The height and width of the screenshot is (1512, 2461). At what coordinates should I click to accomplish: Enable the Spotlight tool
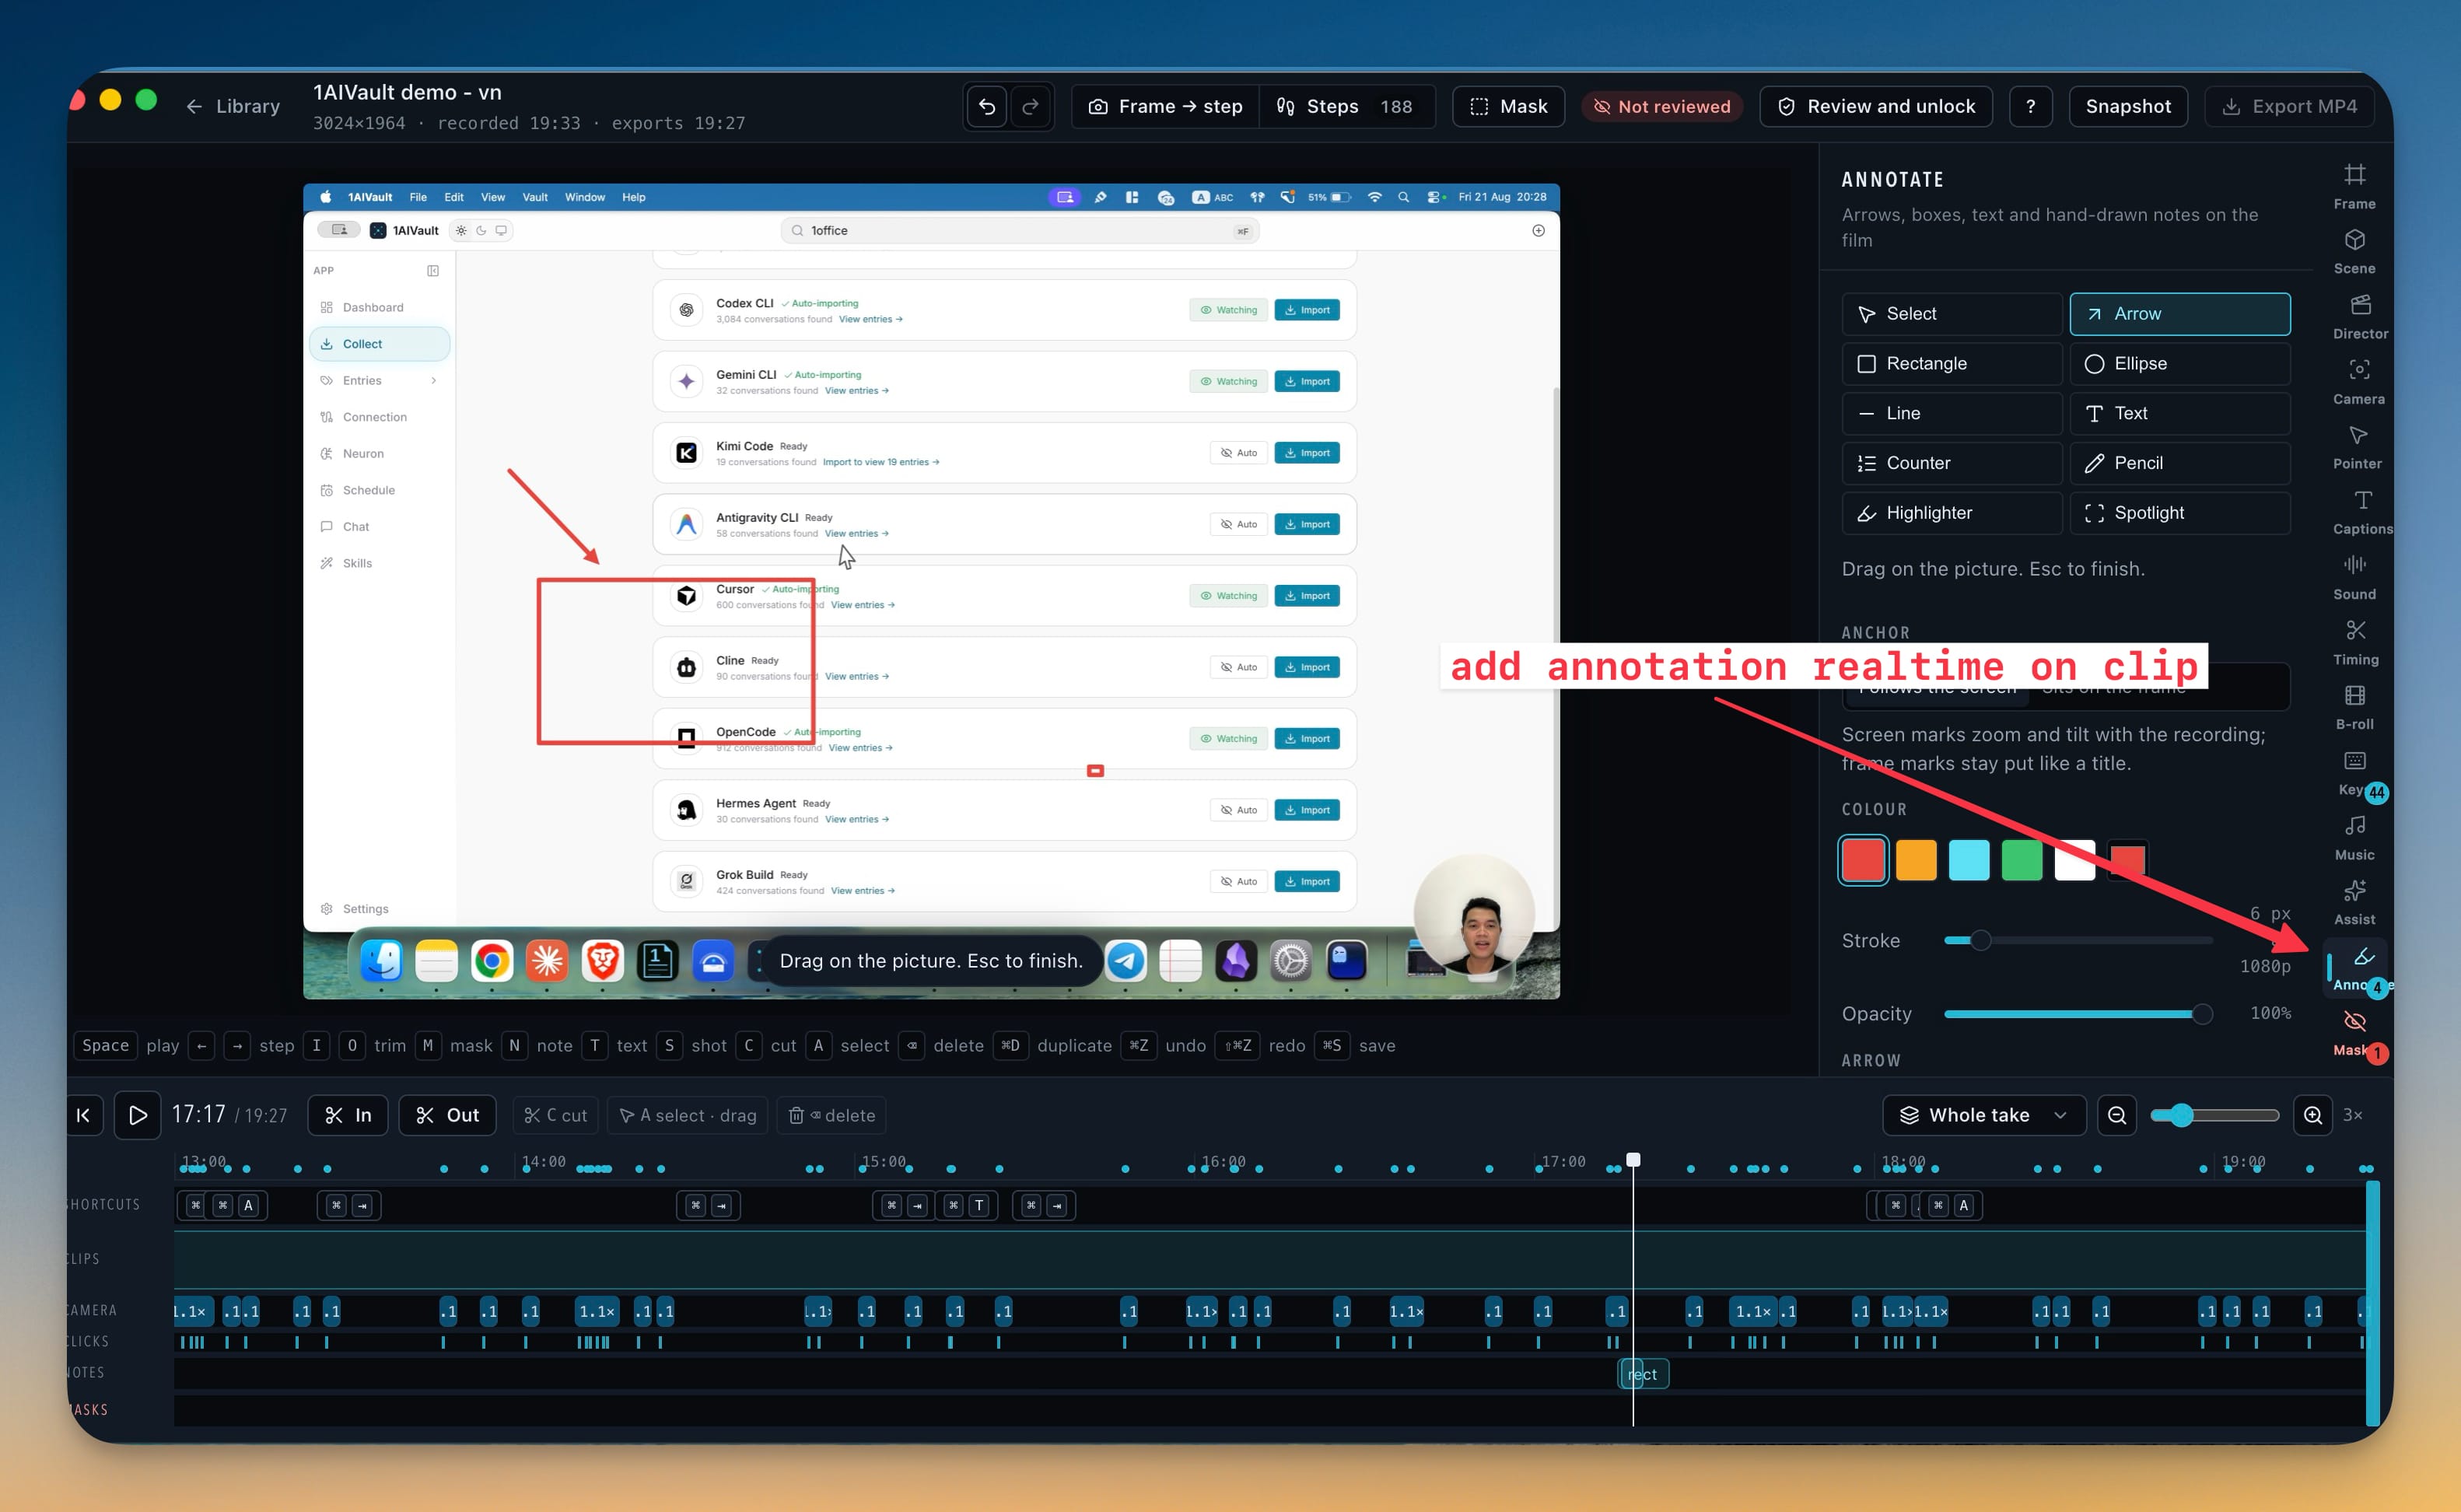2179,513
